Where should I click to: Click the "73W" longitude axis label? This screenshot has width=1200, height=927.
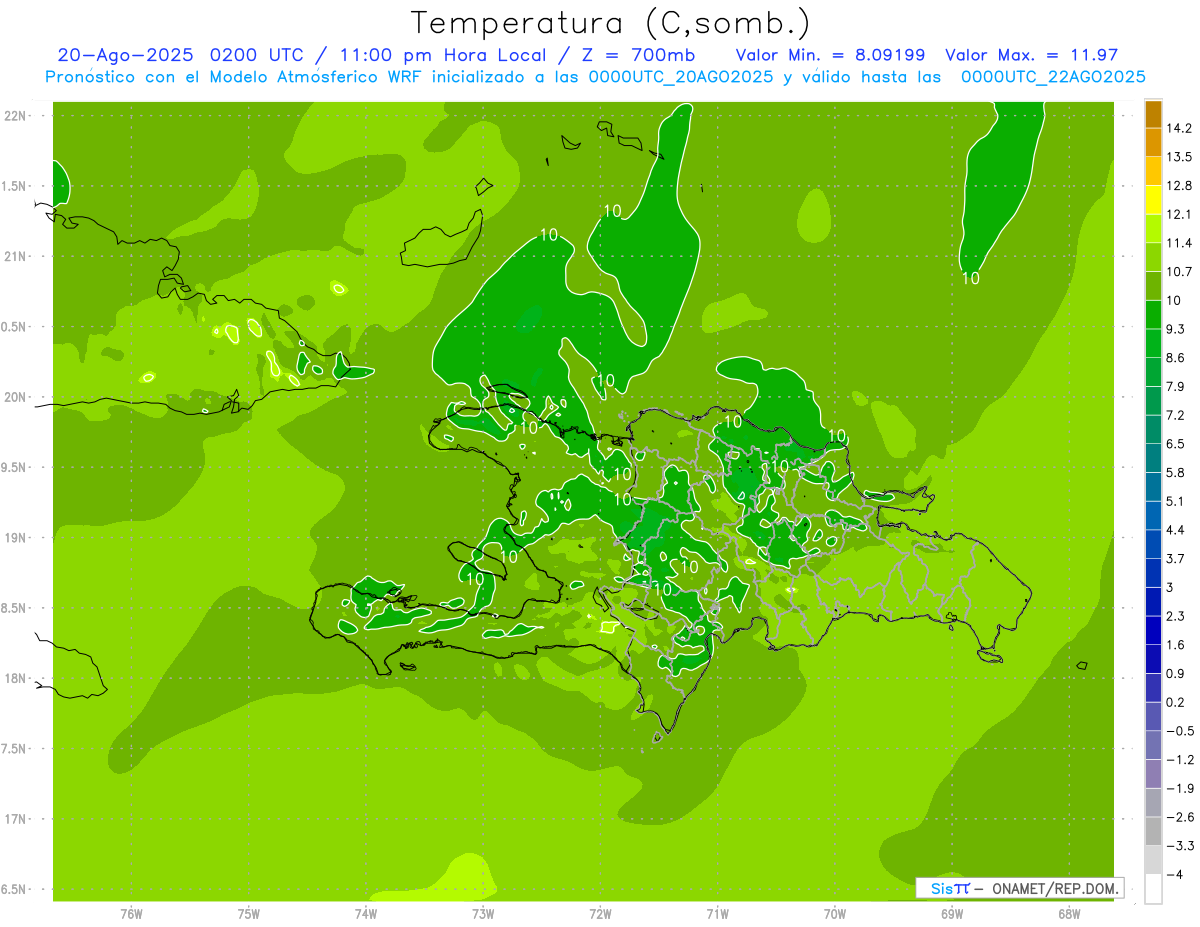(x=483, y=912)
